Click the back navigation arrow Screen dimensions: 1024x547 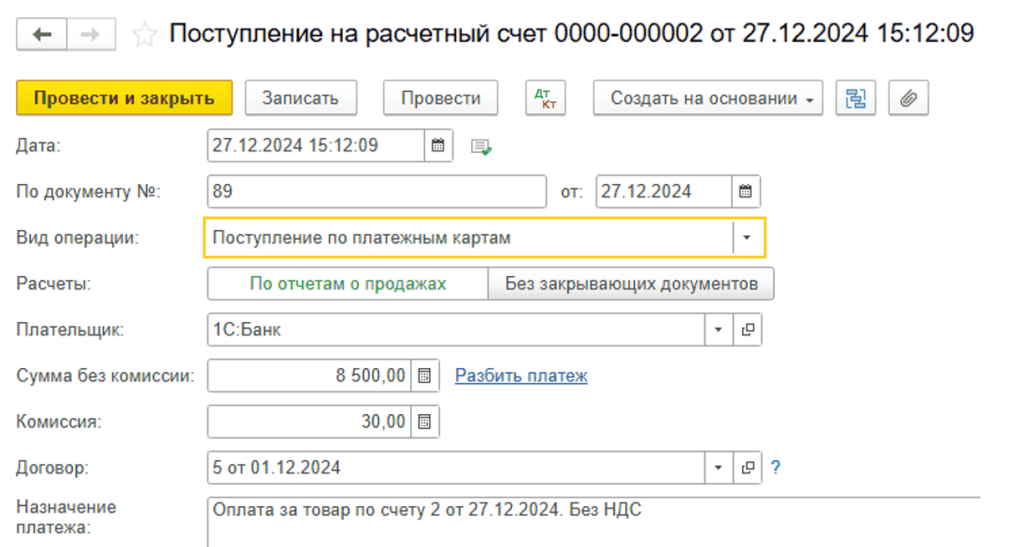coord(42,35)
